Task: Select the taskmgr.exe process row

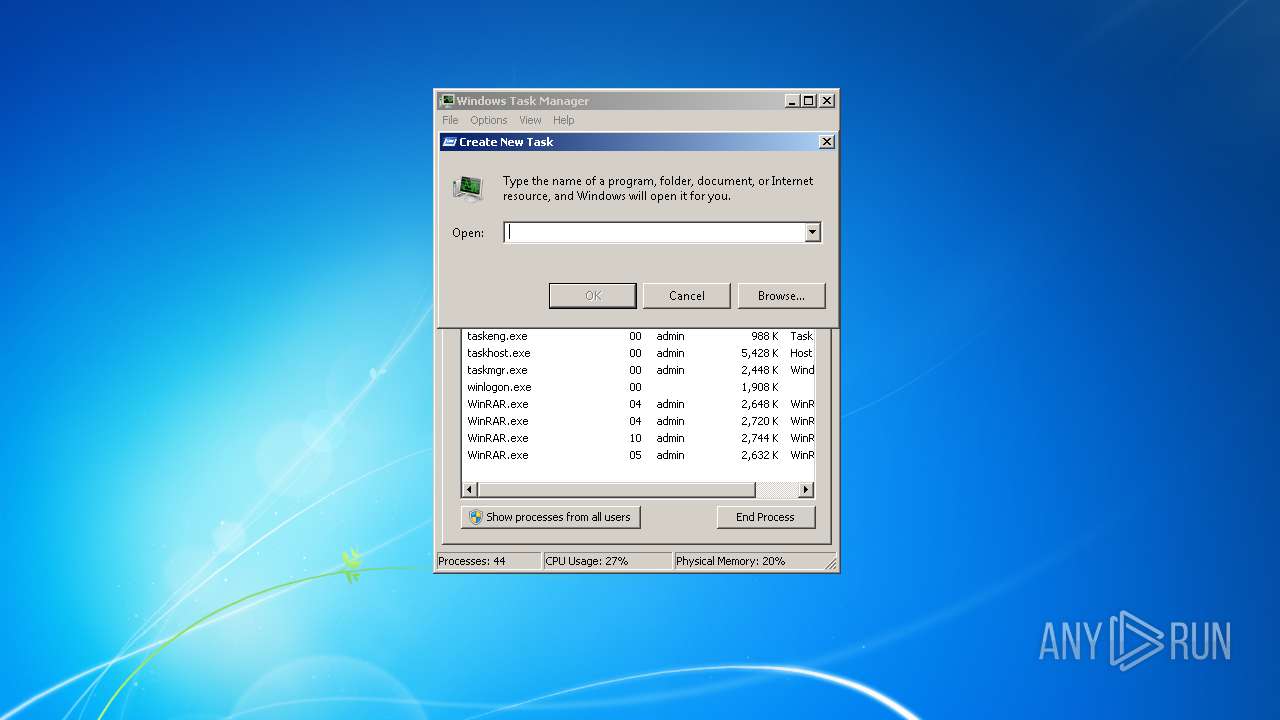Action: pyautogui.click(x=638, y=370)
